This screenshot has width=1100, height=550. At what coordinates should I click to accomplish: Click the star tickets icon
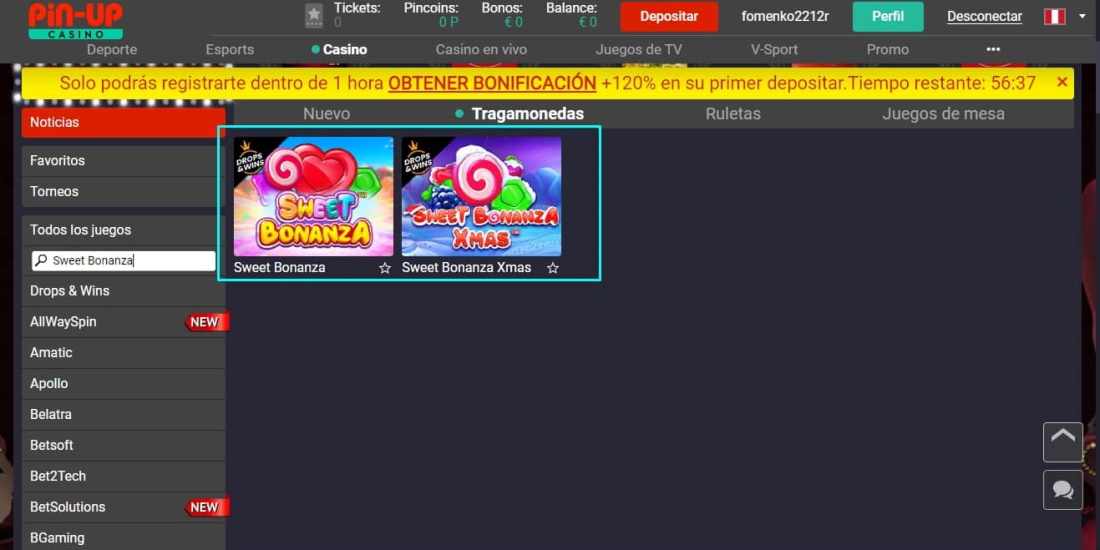[314, 15]
